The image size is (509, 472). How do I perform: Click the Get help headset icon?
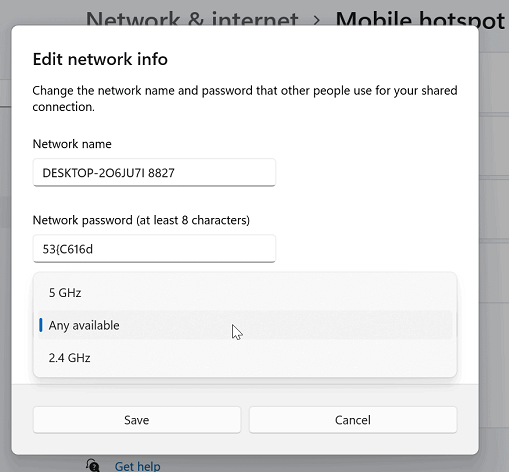pos(93,465)
